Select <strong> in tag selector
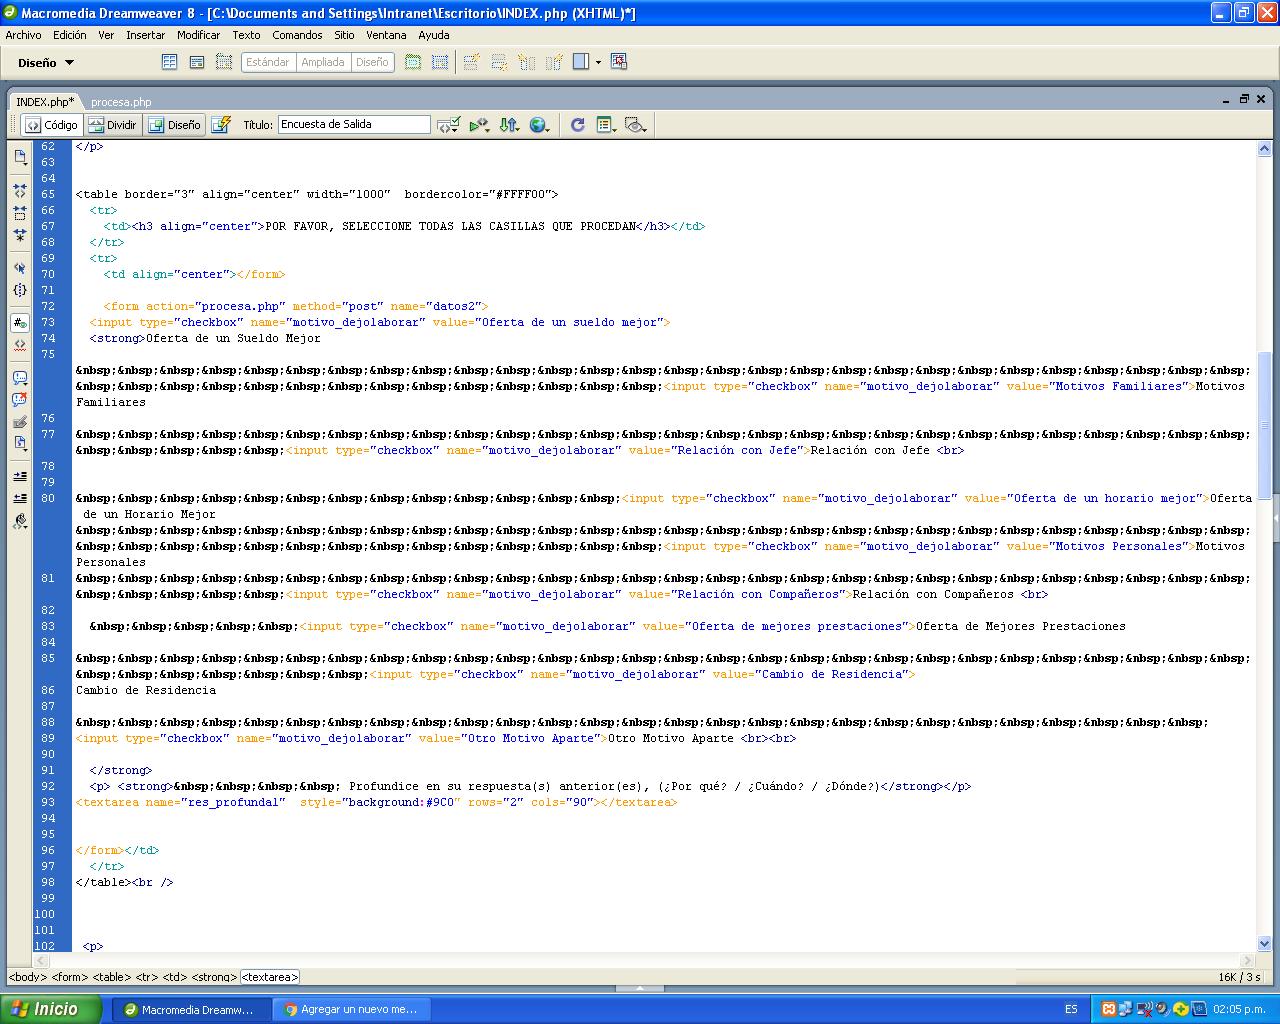This screenshot has height=1024, width=1280. click(214, 977)
